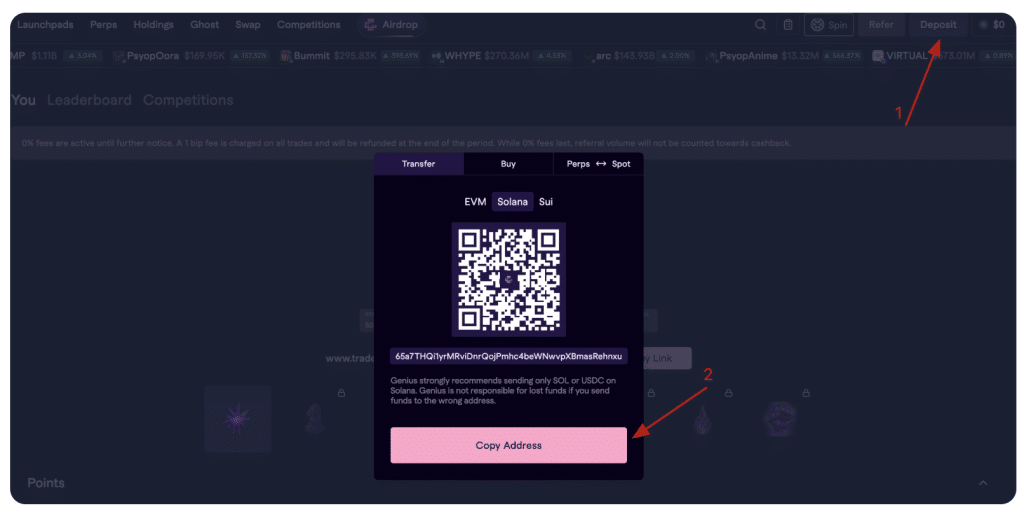Choose the Sui network option

coord(546,202)
